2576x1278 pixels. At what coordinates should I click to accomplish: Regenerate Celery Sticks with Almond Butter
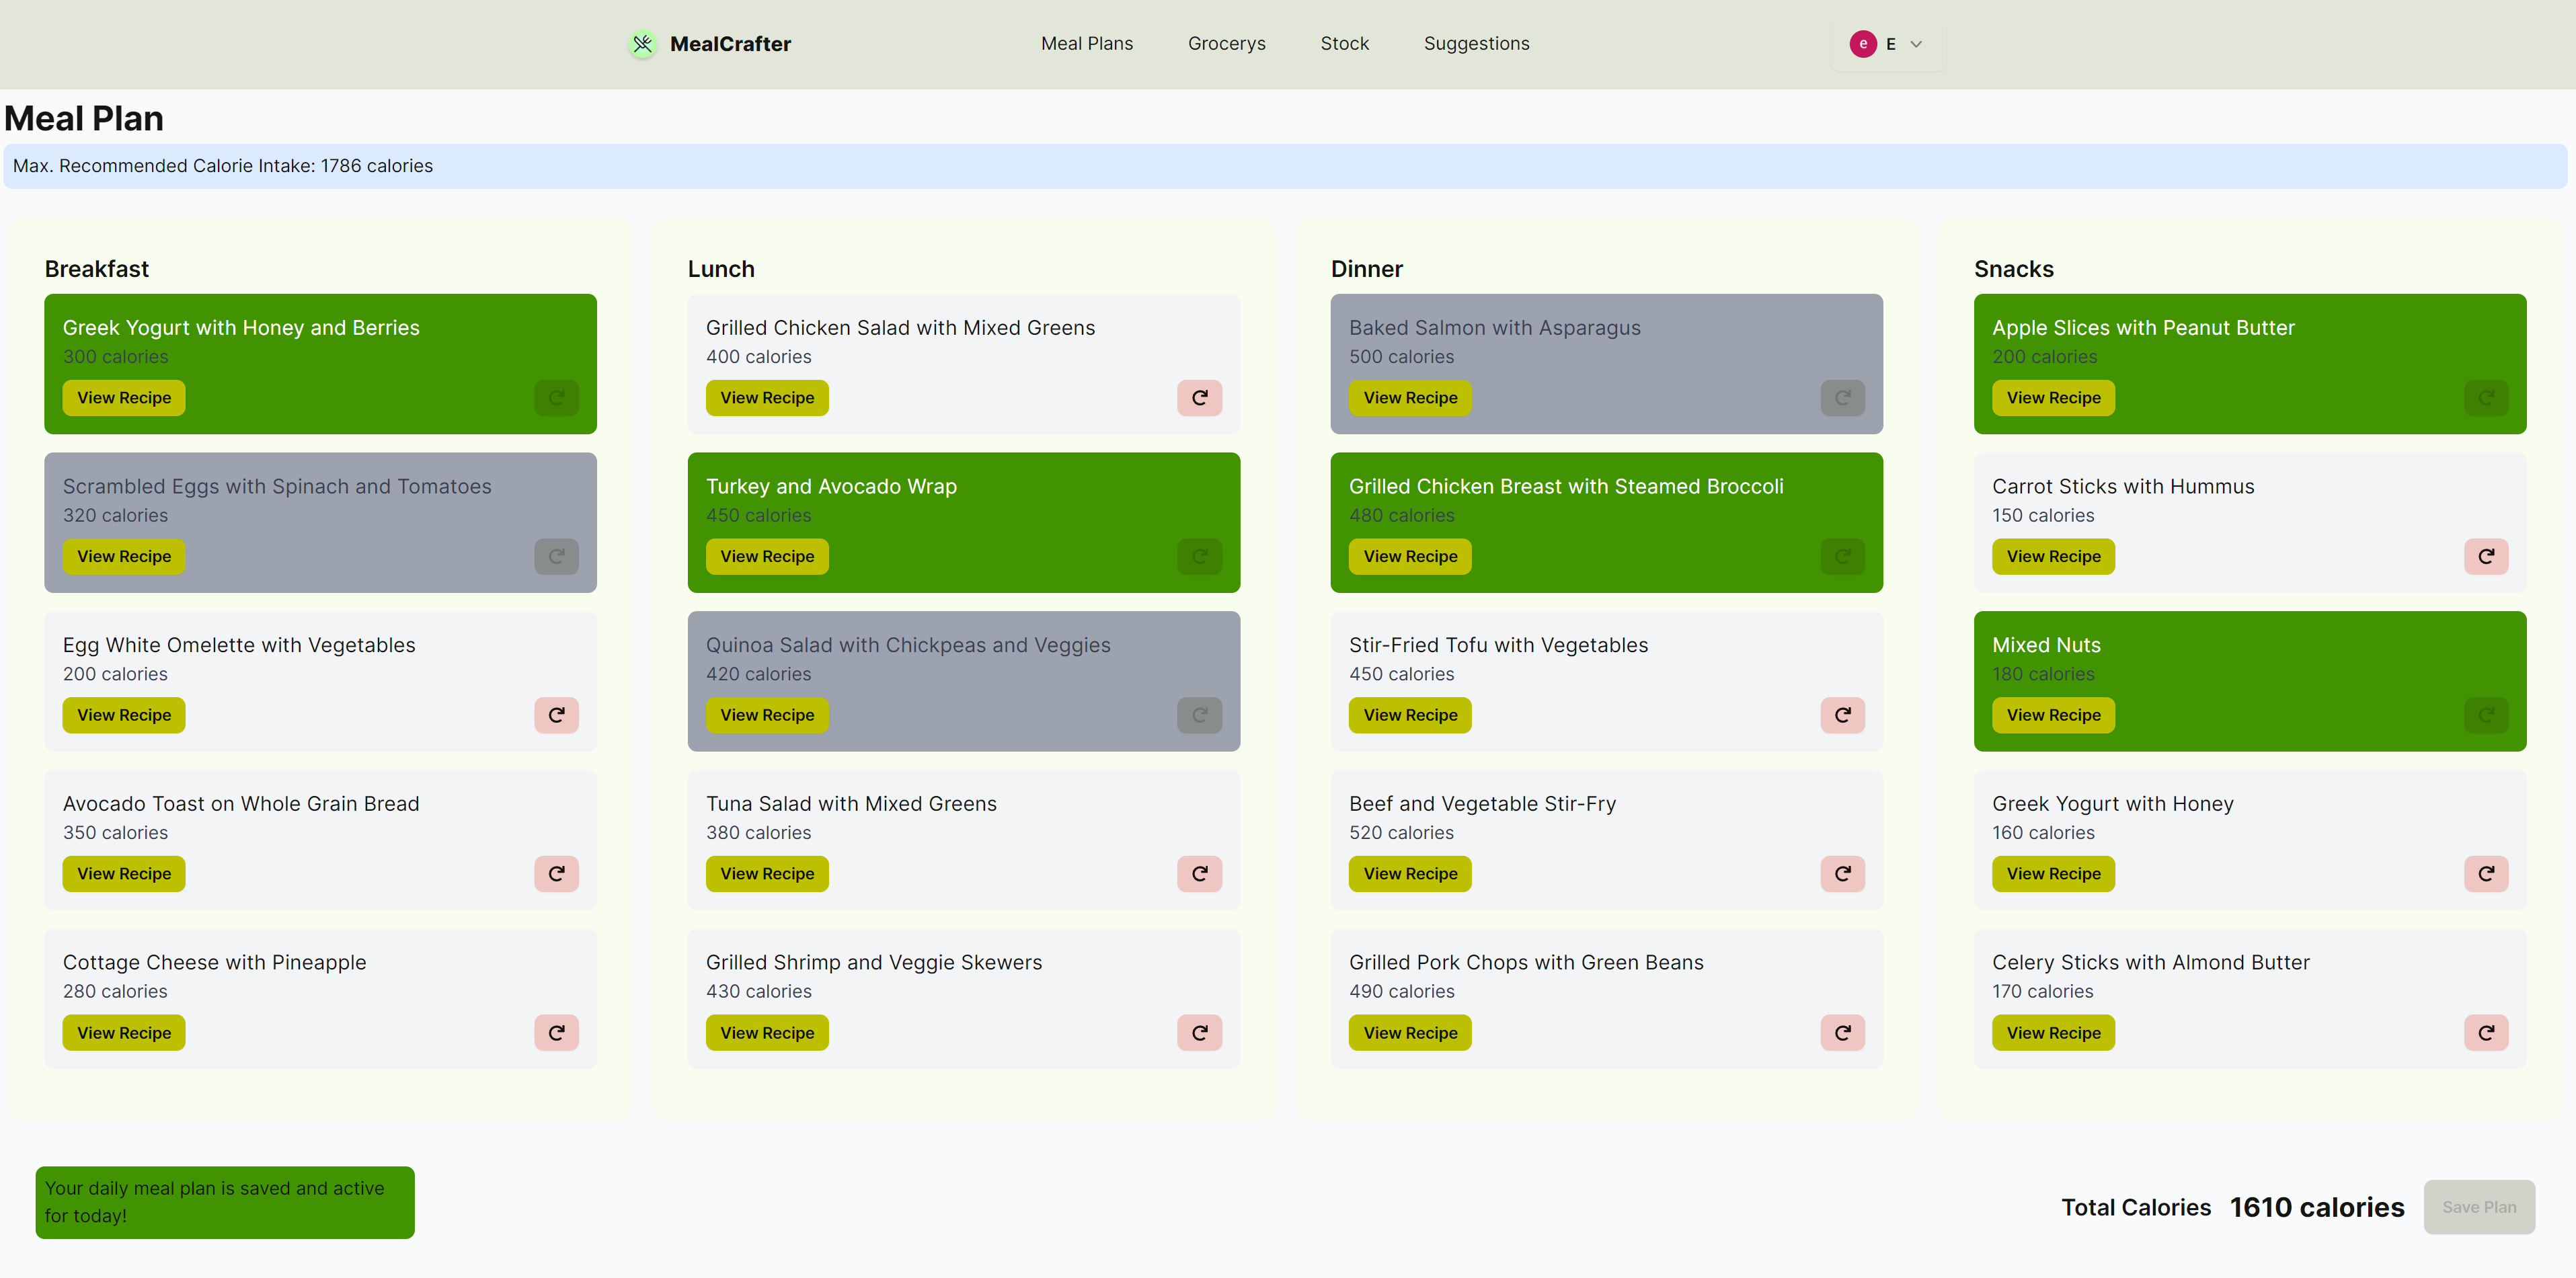pos(2485,1033)
